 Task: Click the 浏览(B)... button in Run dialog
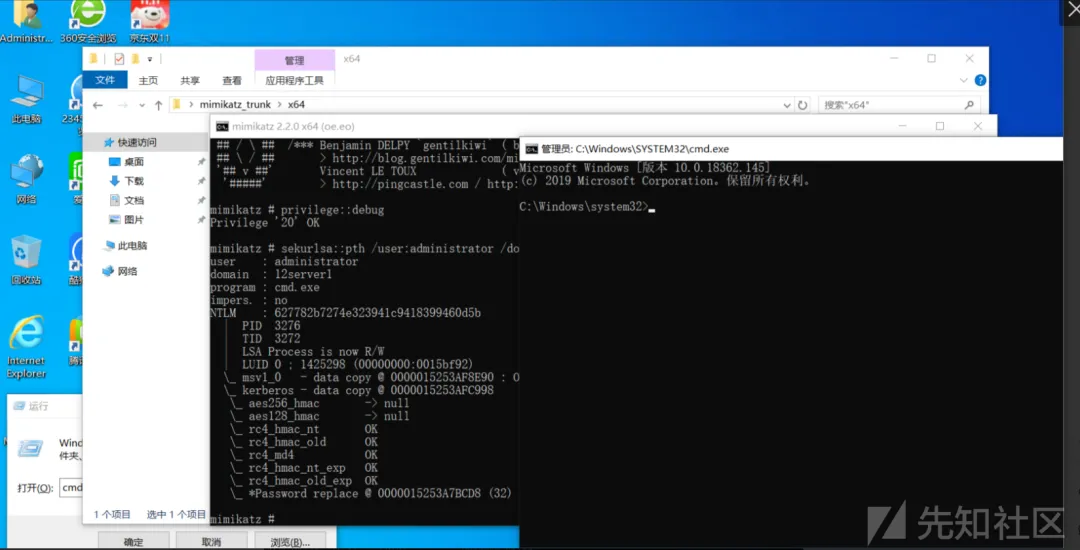coord(290,541)
